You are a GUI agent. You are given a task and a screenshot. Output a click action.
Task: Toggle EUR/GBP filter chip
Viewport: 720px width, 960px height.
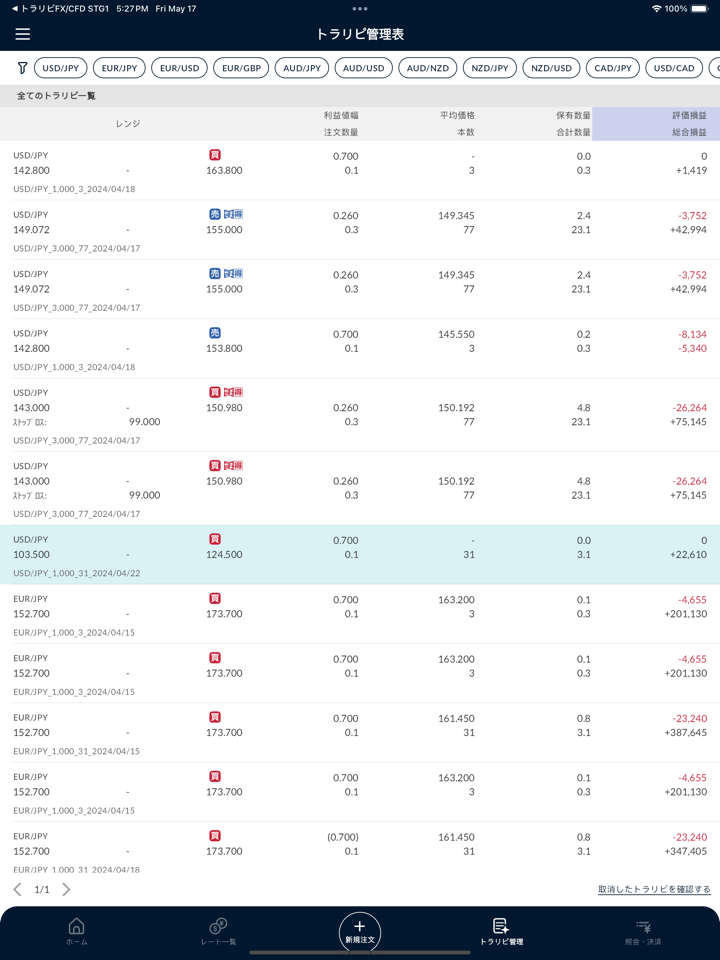tap(242, 68)
